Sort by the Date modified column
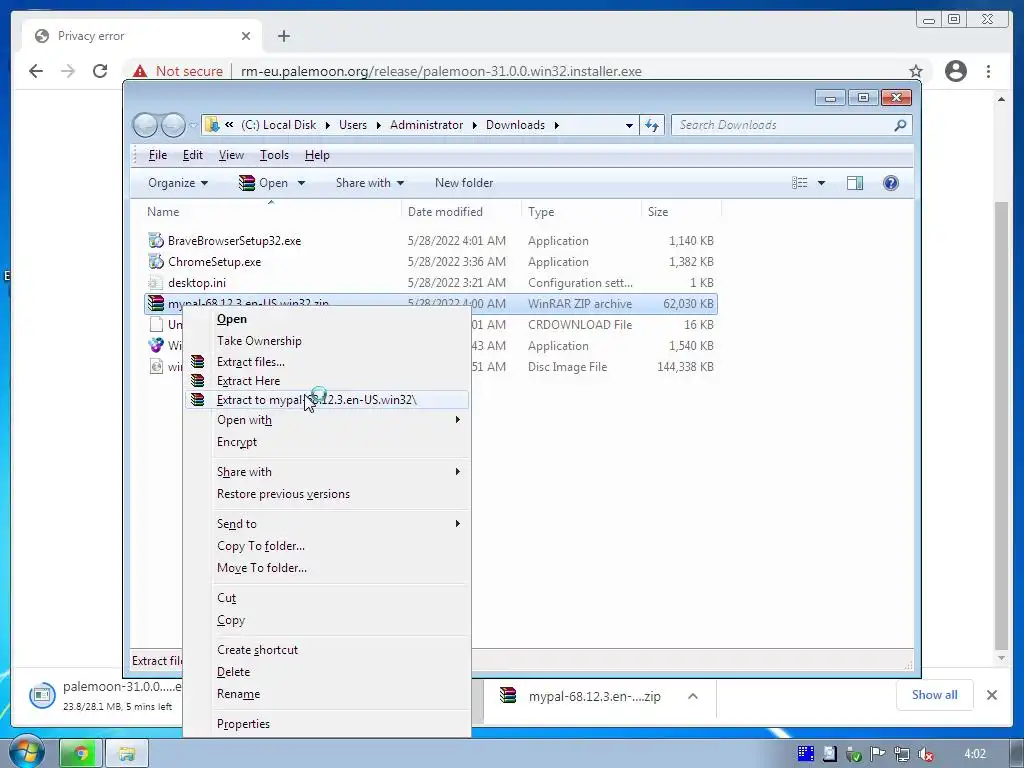This screenshot has width=1024, height=768. tap(445, 212)
